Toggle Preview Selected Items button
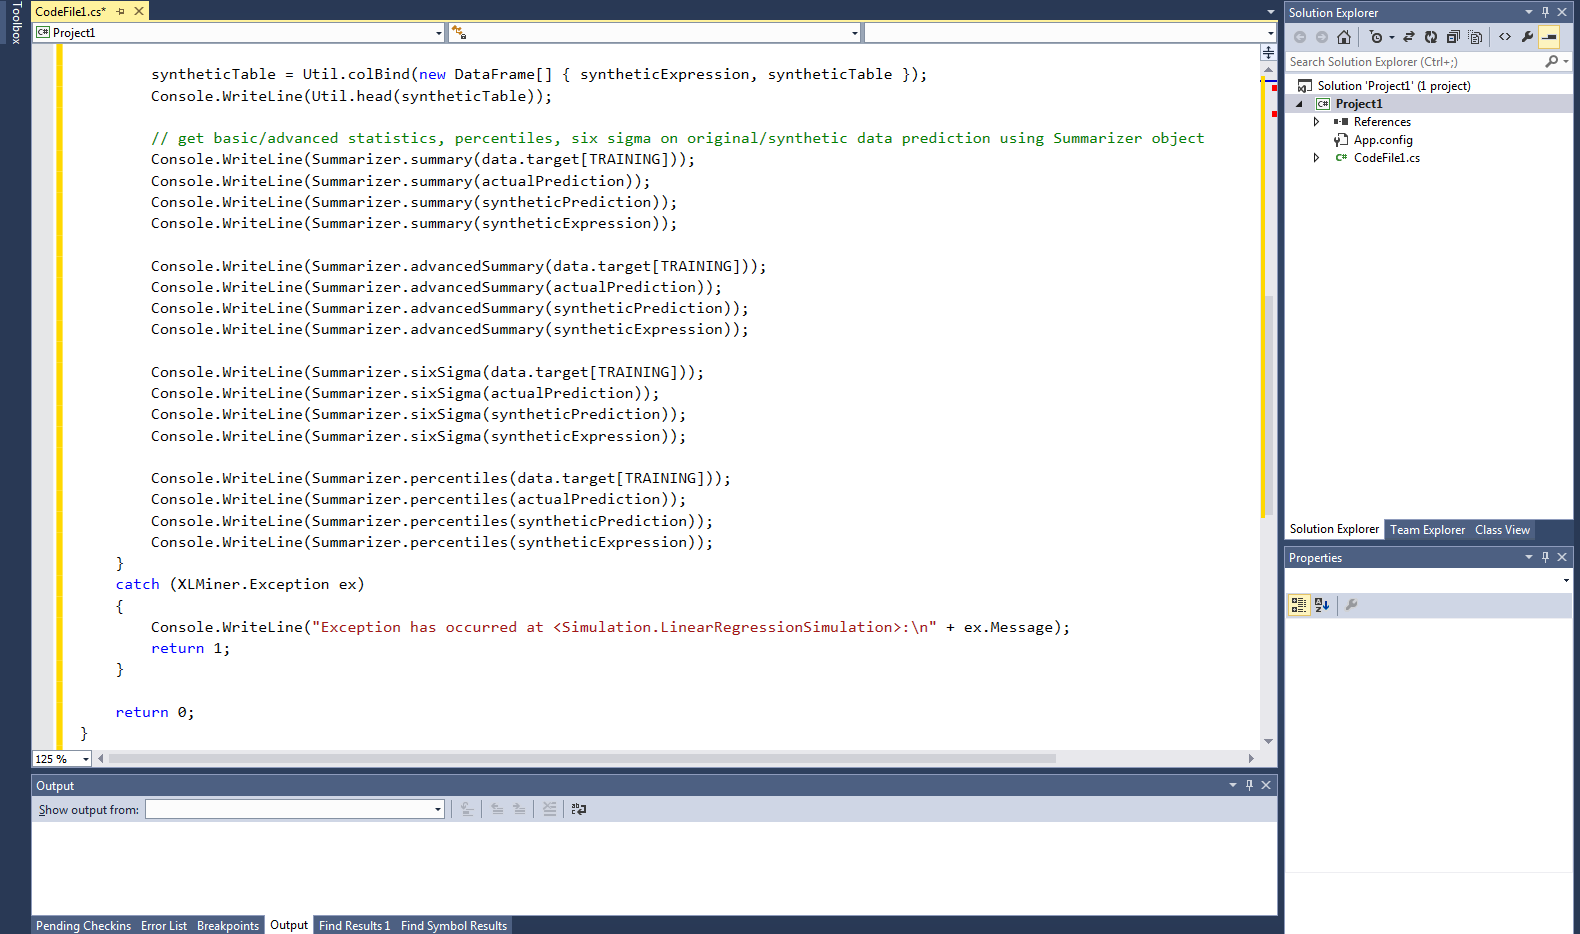 [x=1549, y=37]
